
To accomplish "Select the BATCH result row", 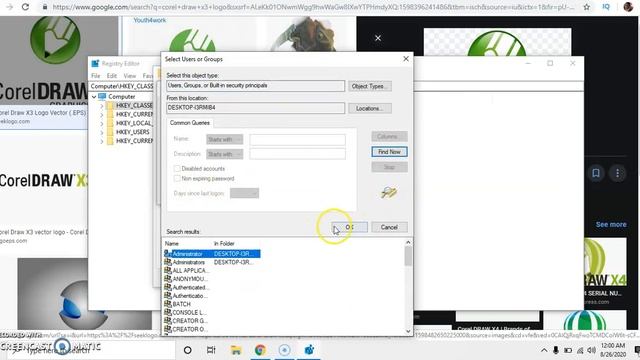I will pos(178,304).
